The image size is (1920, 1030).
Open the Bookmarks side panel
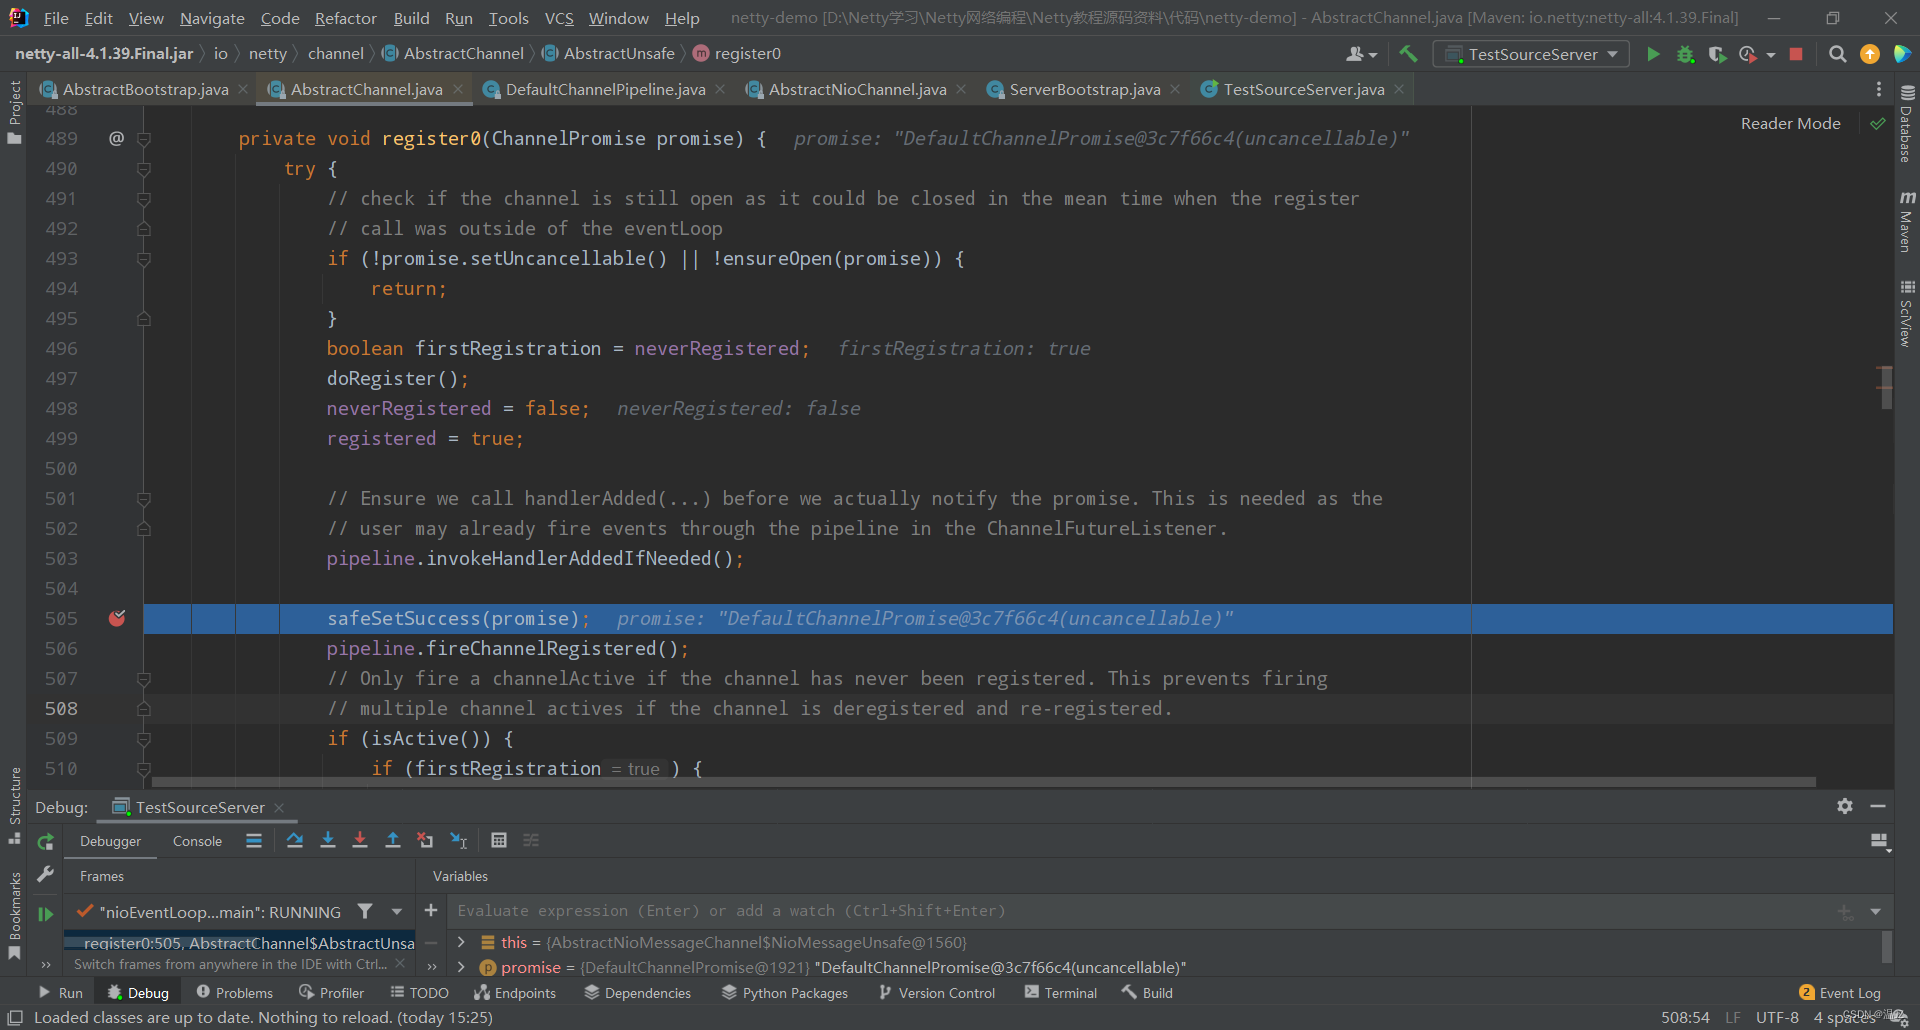15,915
